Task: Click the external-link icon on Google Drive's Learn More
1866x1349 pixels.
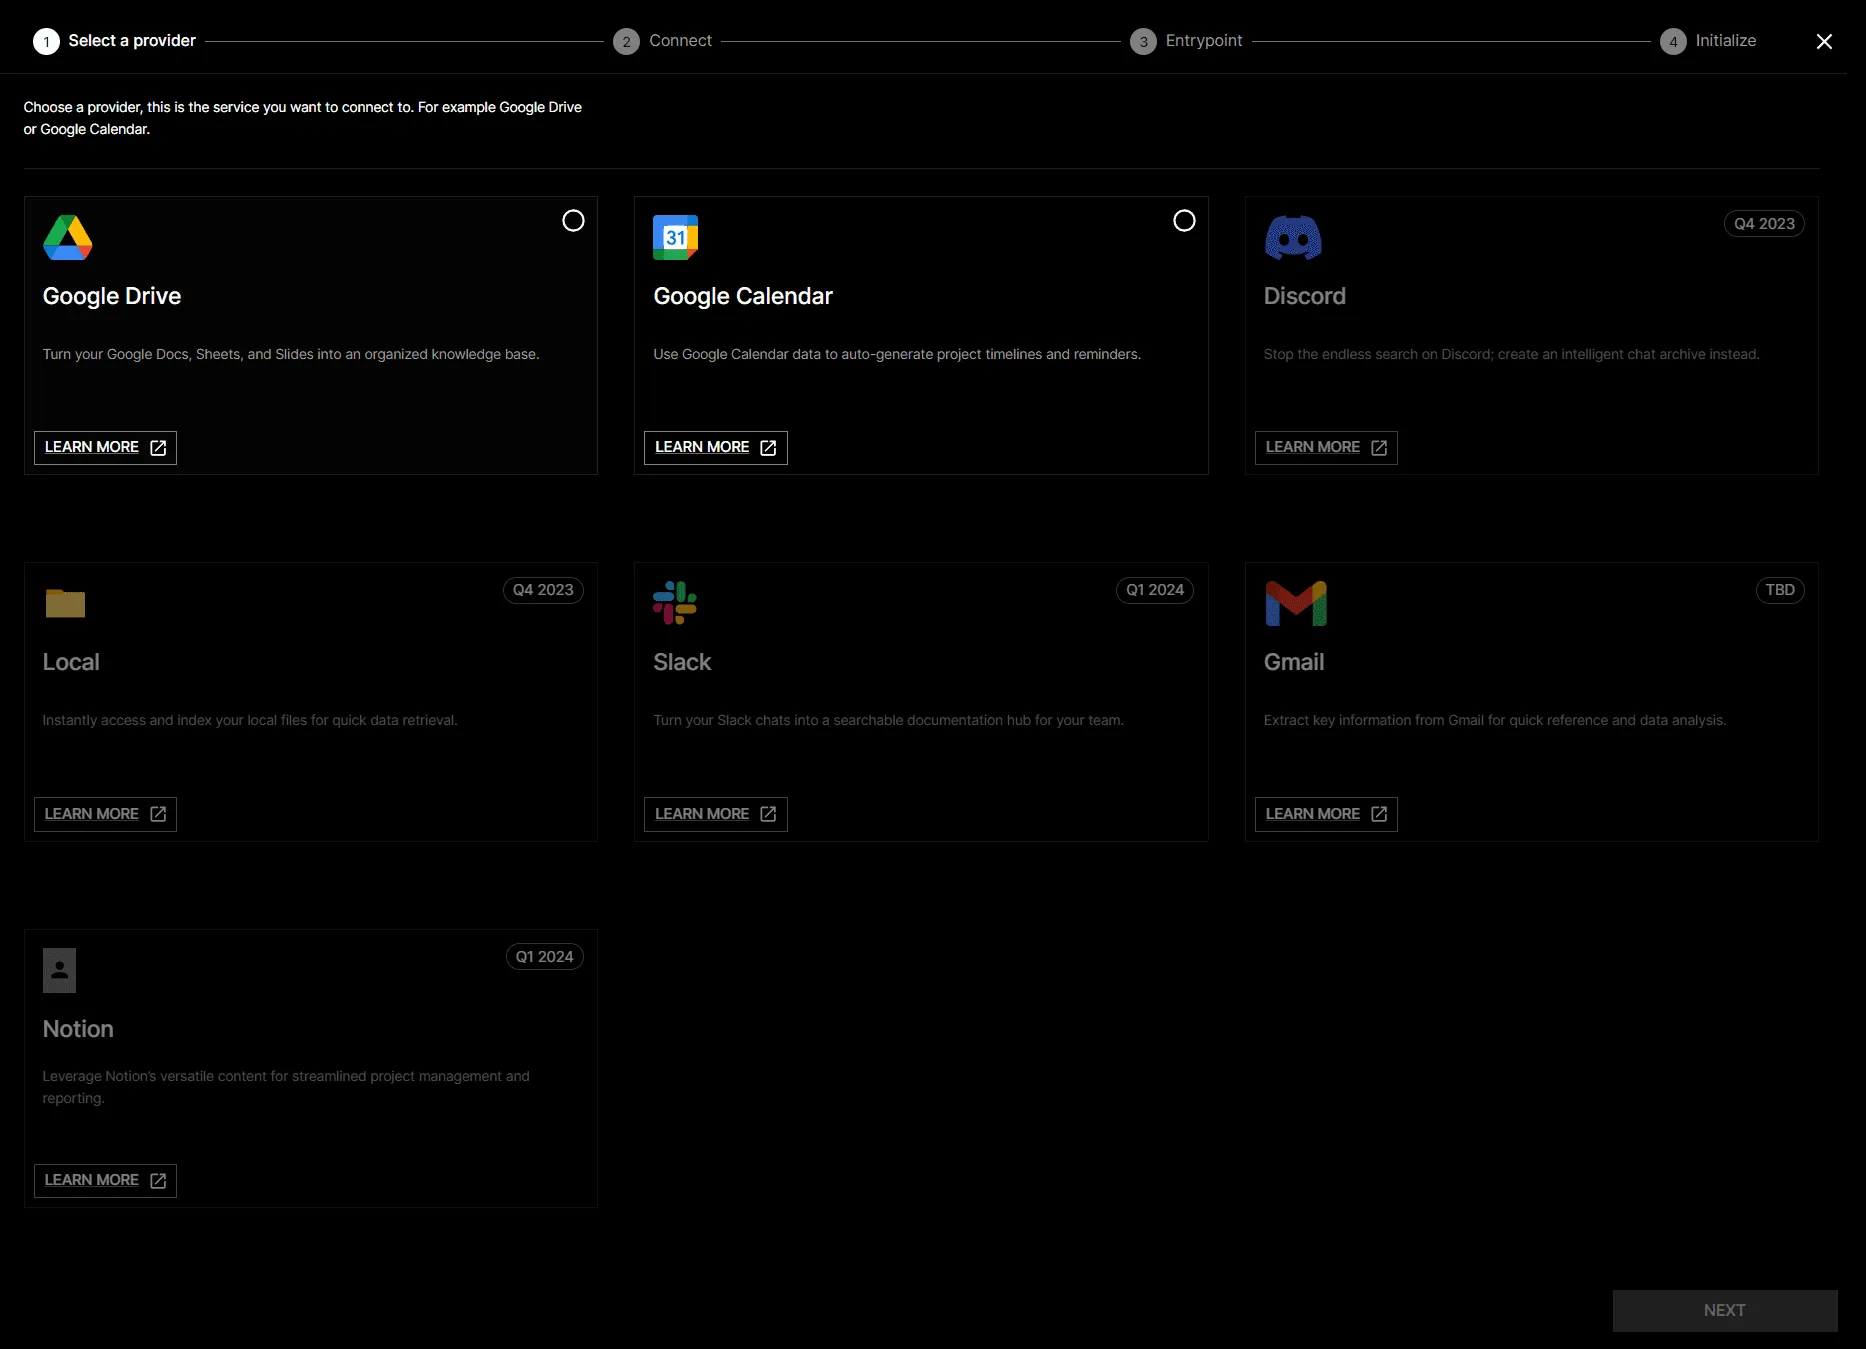Action: (158, 447)
